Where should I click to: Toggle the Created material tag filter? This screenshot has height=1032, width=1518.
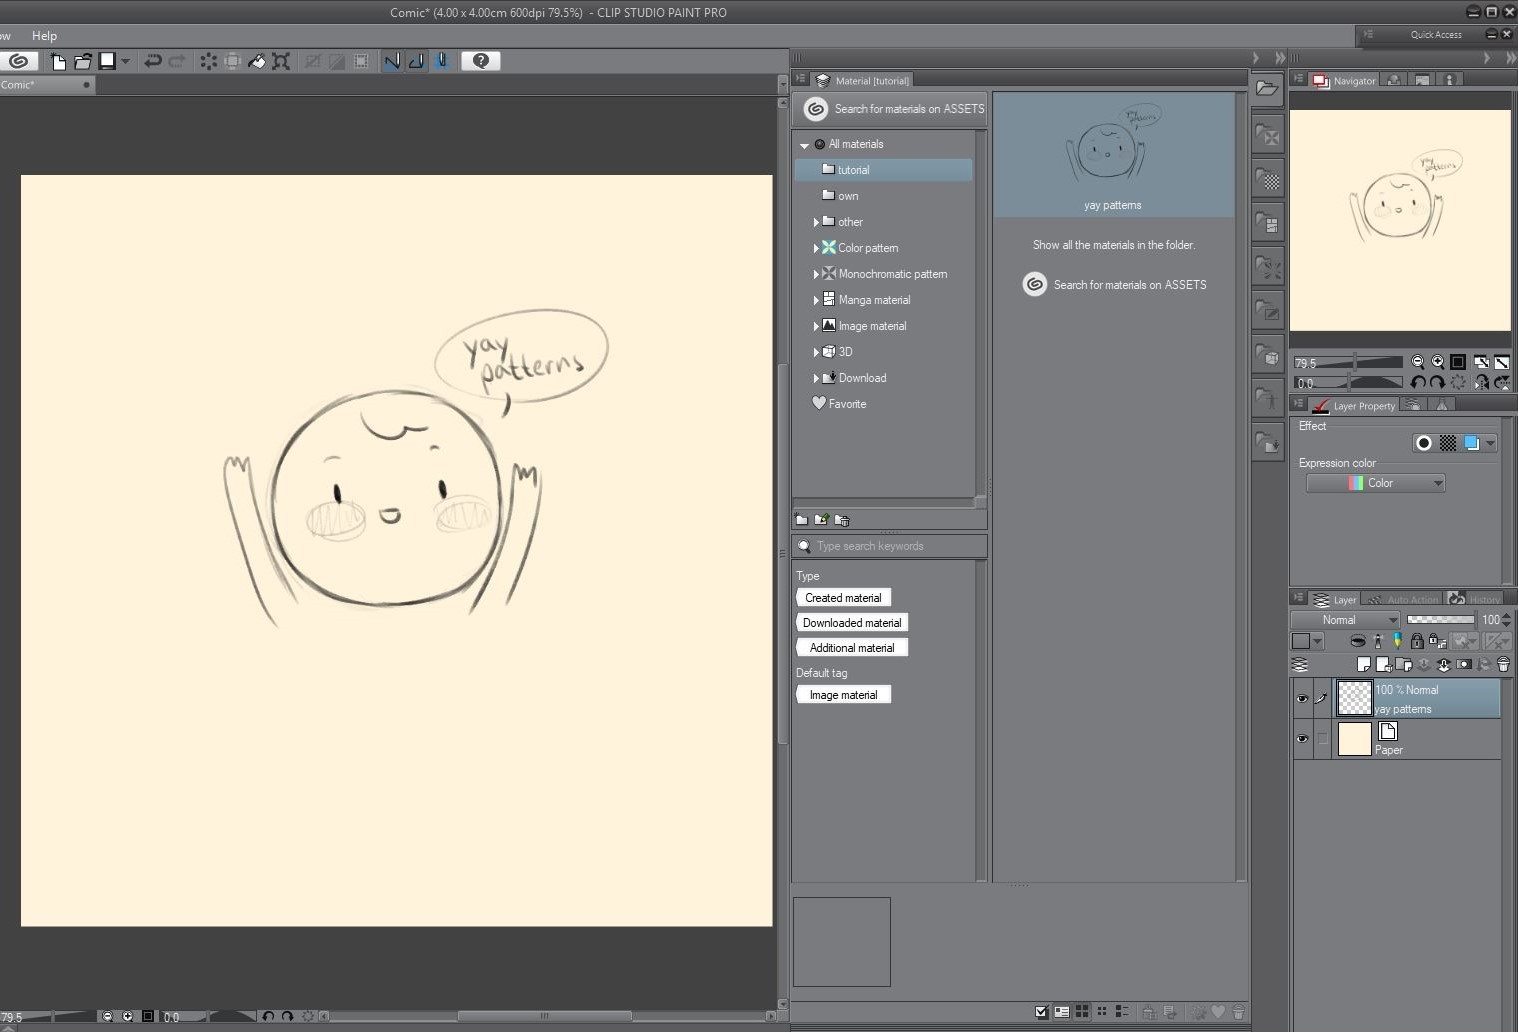(843, 598)
